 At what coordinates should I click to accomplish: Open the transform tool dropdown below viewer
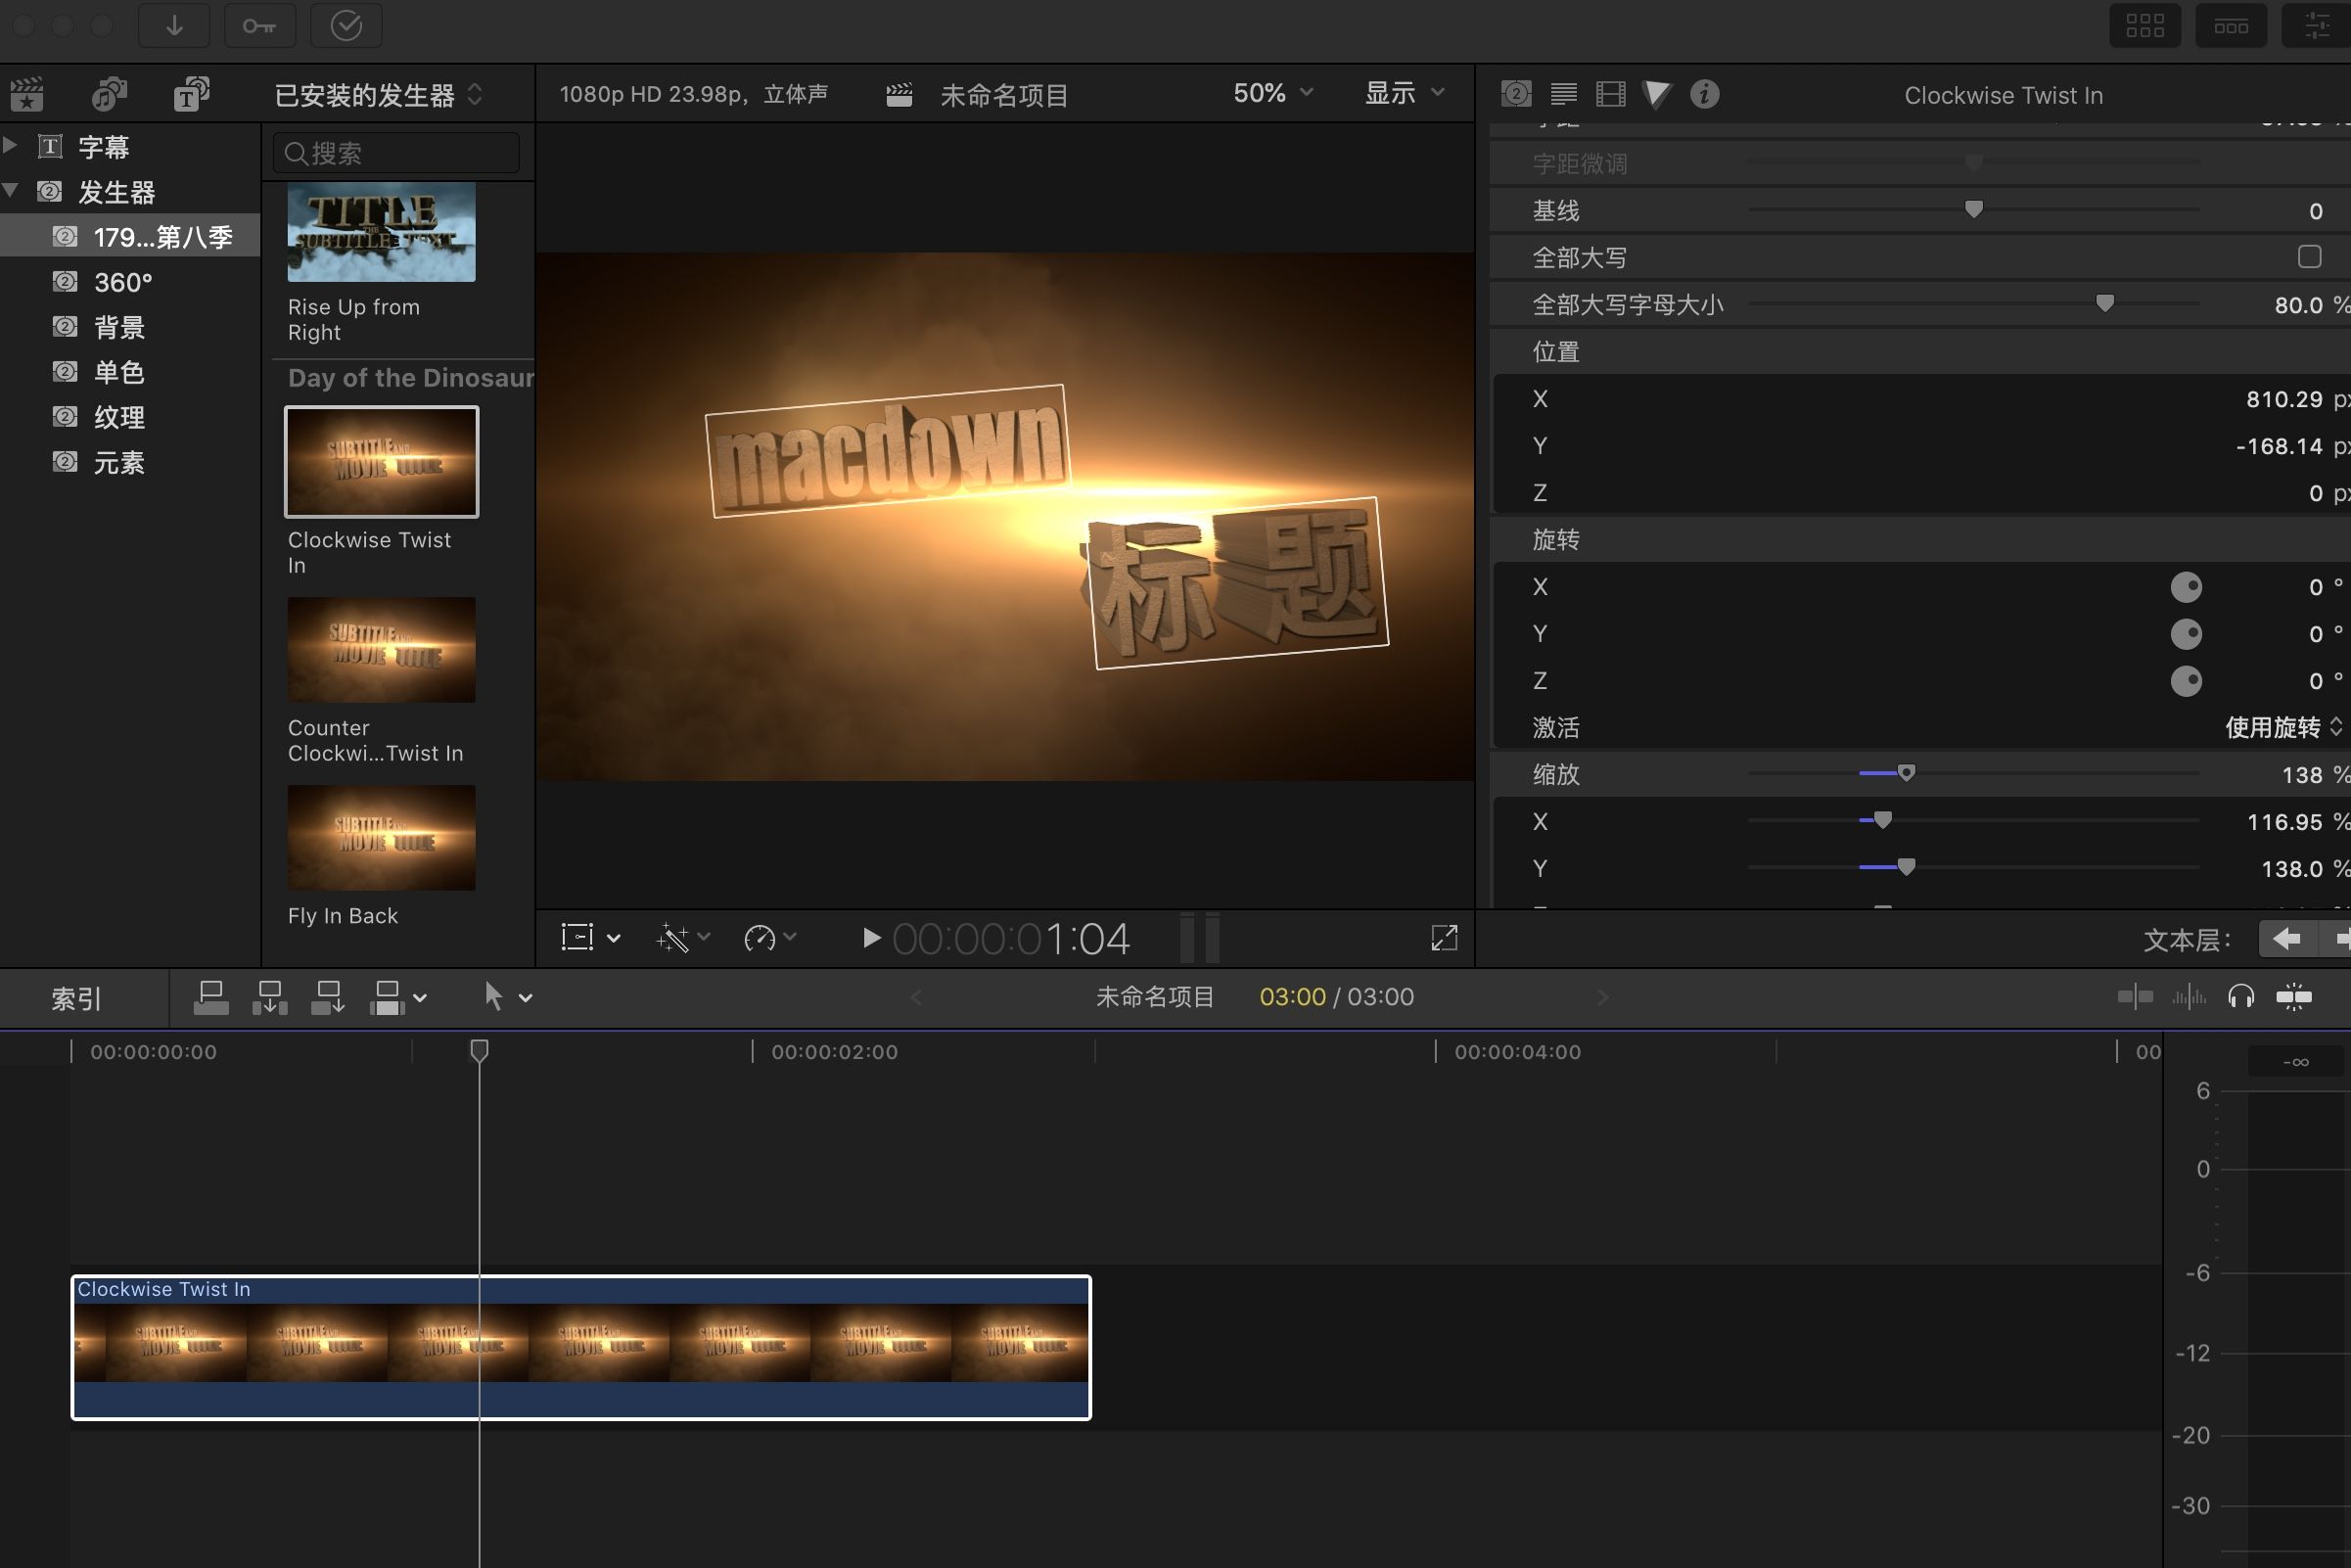(591, 938)
